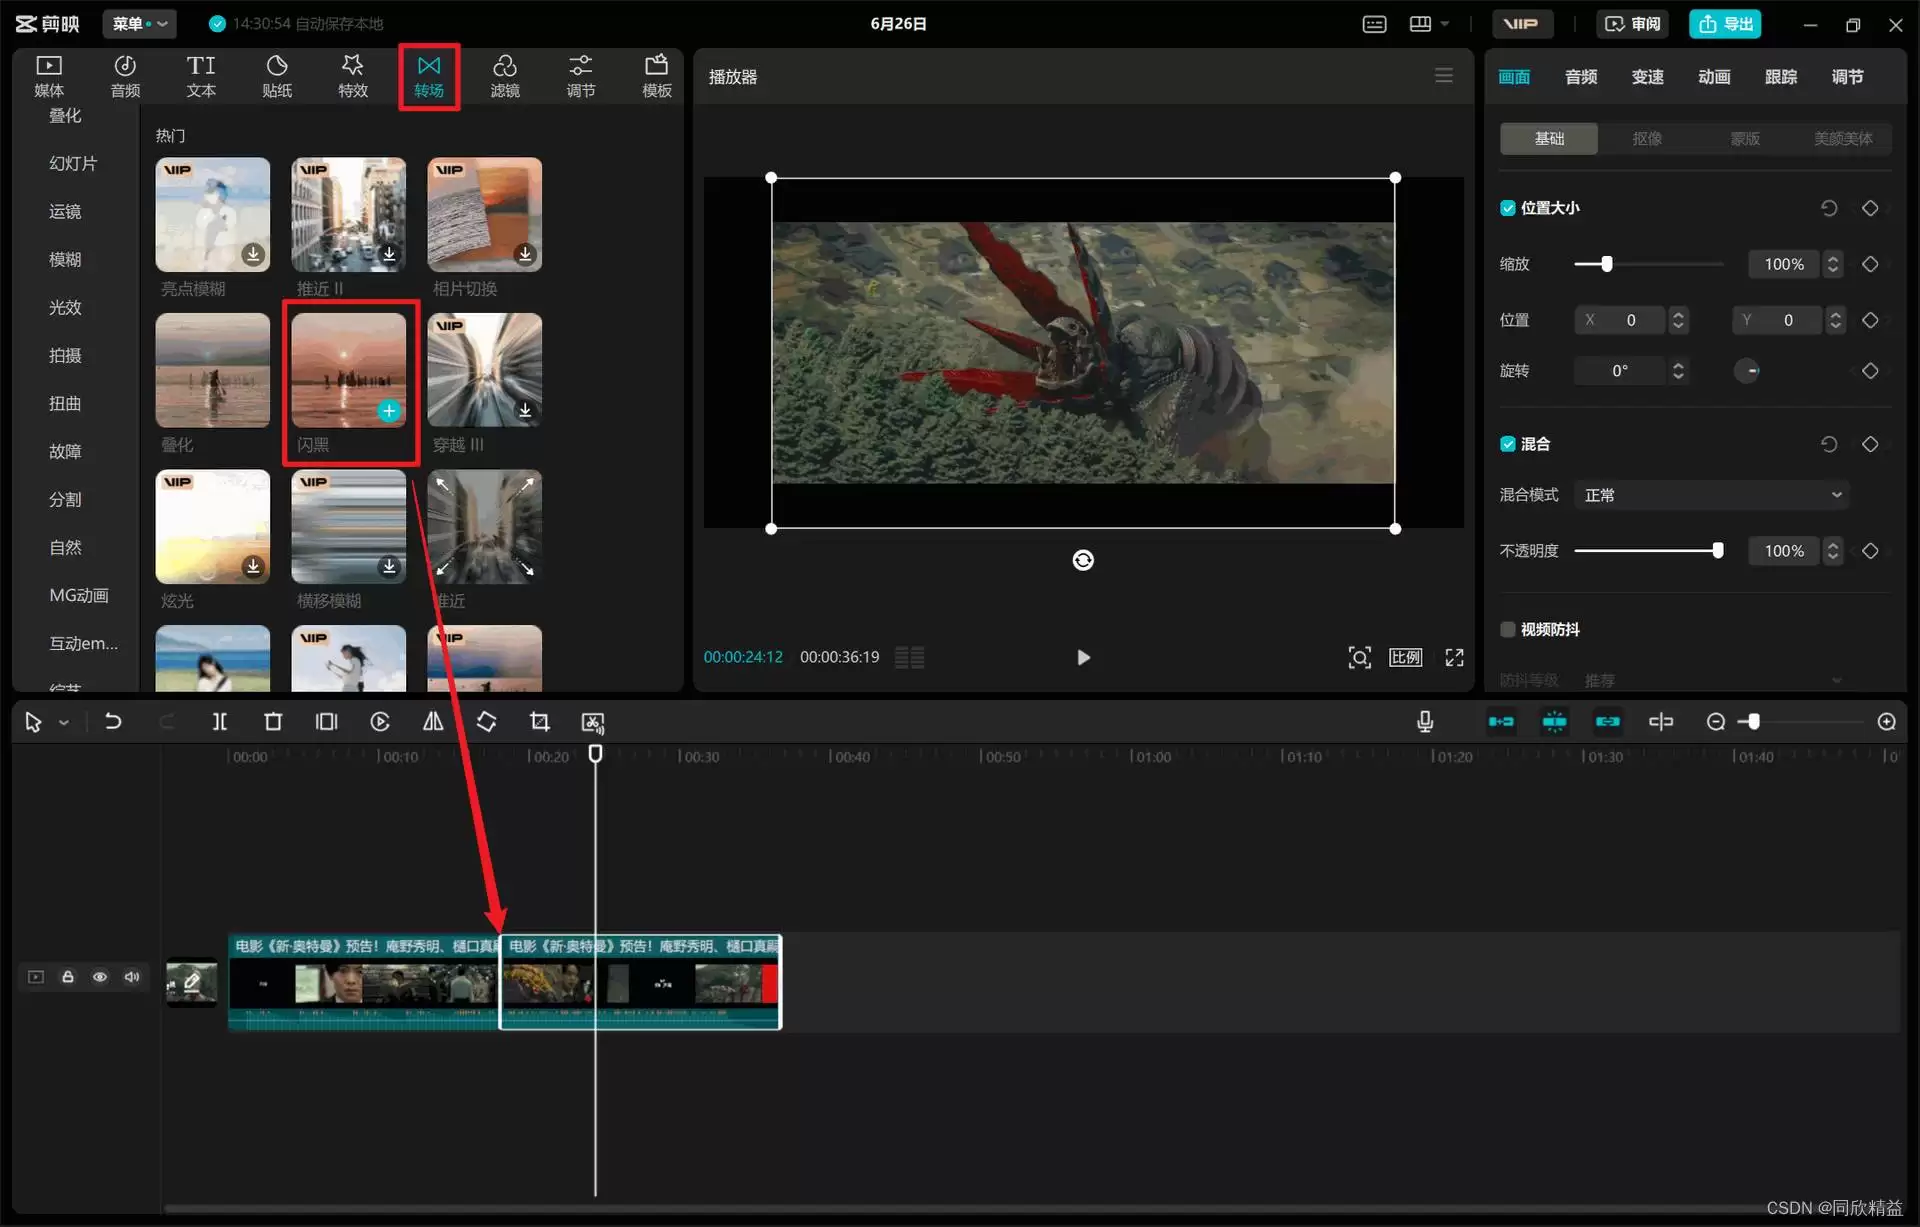Click the mirror flip icon
This screenshot has width=1920, height=1227.
433,722
